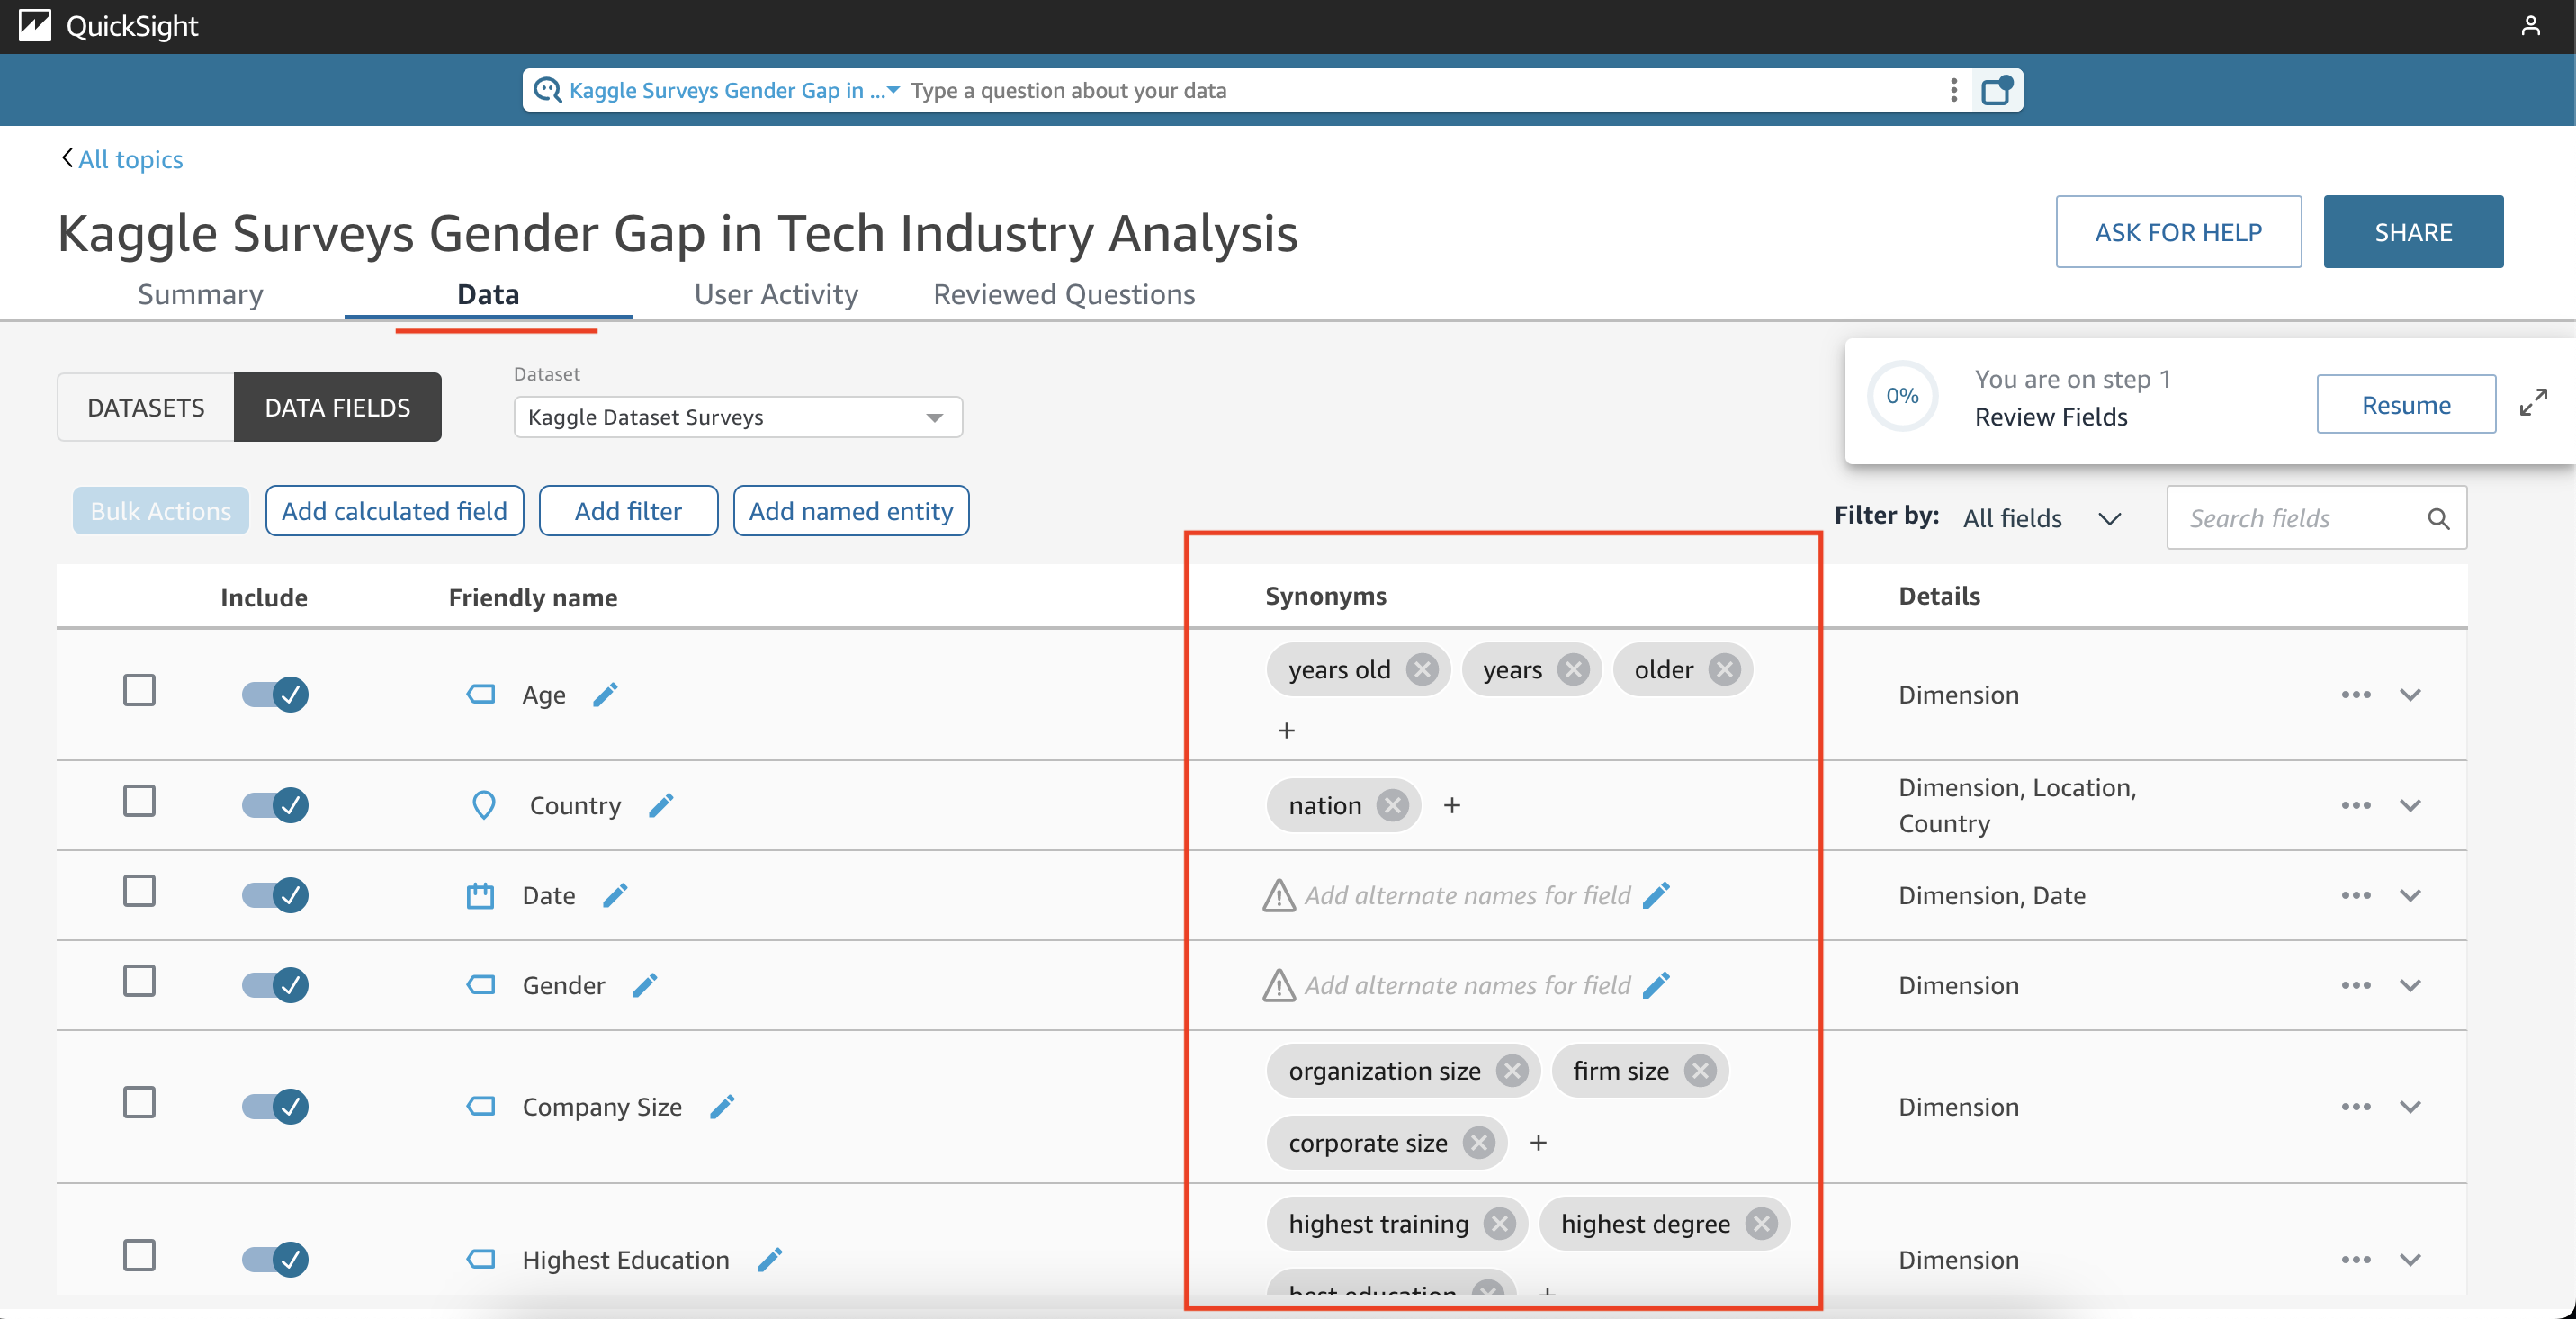Remove the 'highest training' synonym
The height and width of the screenshot is (1319, 2576).
pos(1500,1223)
